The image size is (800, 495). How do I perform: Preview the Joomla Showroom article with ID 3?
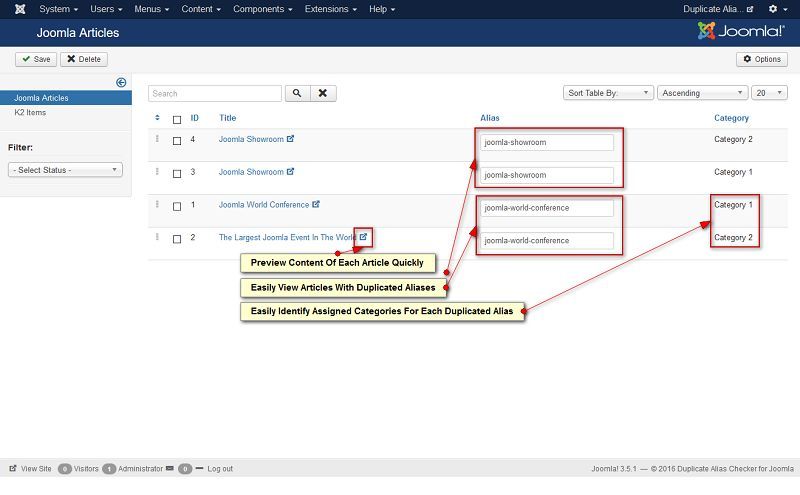(x=290, y=171)
